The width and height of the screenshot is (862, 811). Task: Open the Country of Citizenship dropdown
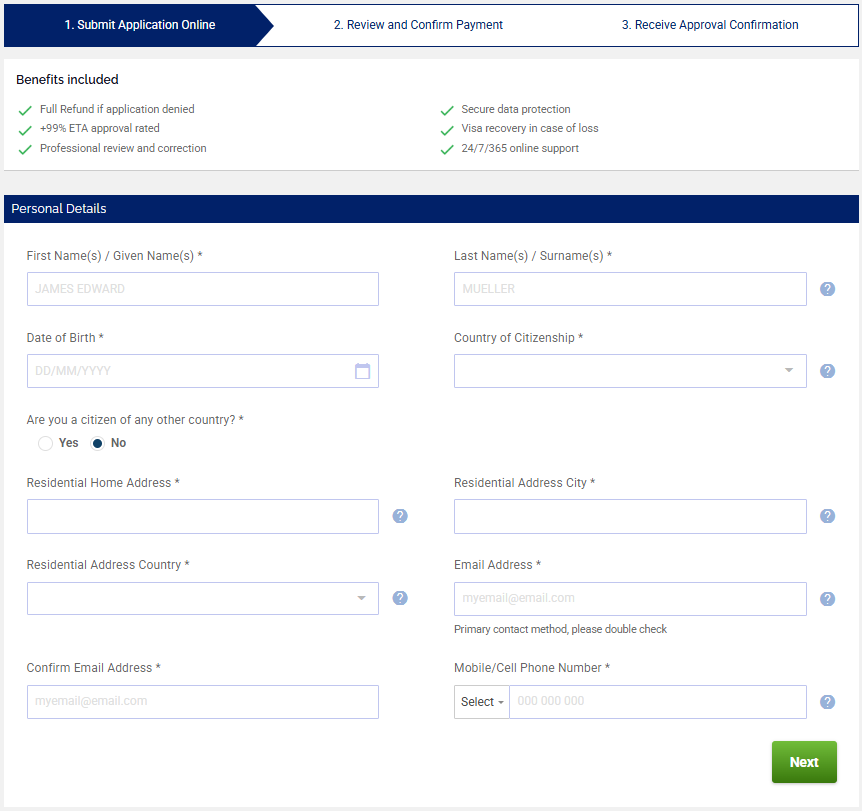[x=630, y=371]
